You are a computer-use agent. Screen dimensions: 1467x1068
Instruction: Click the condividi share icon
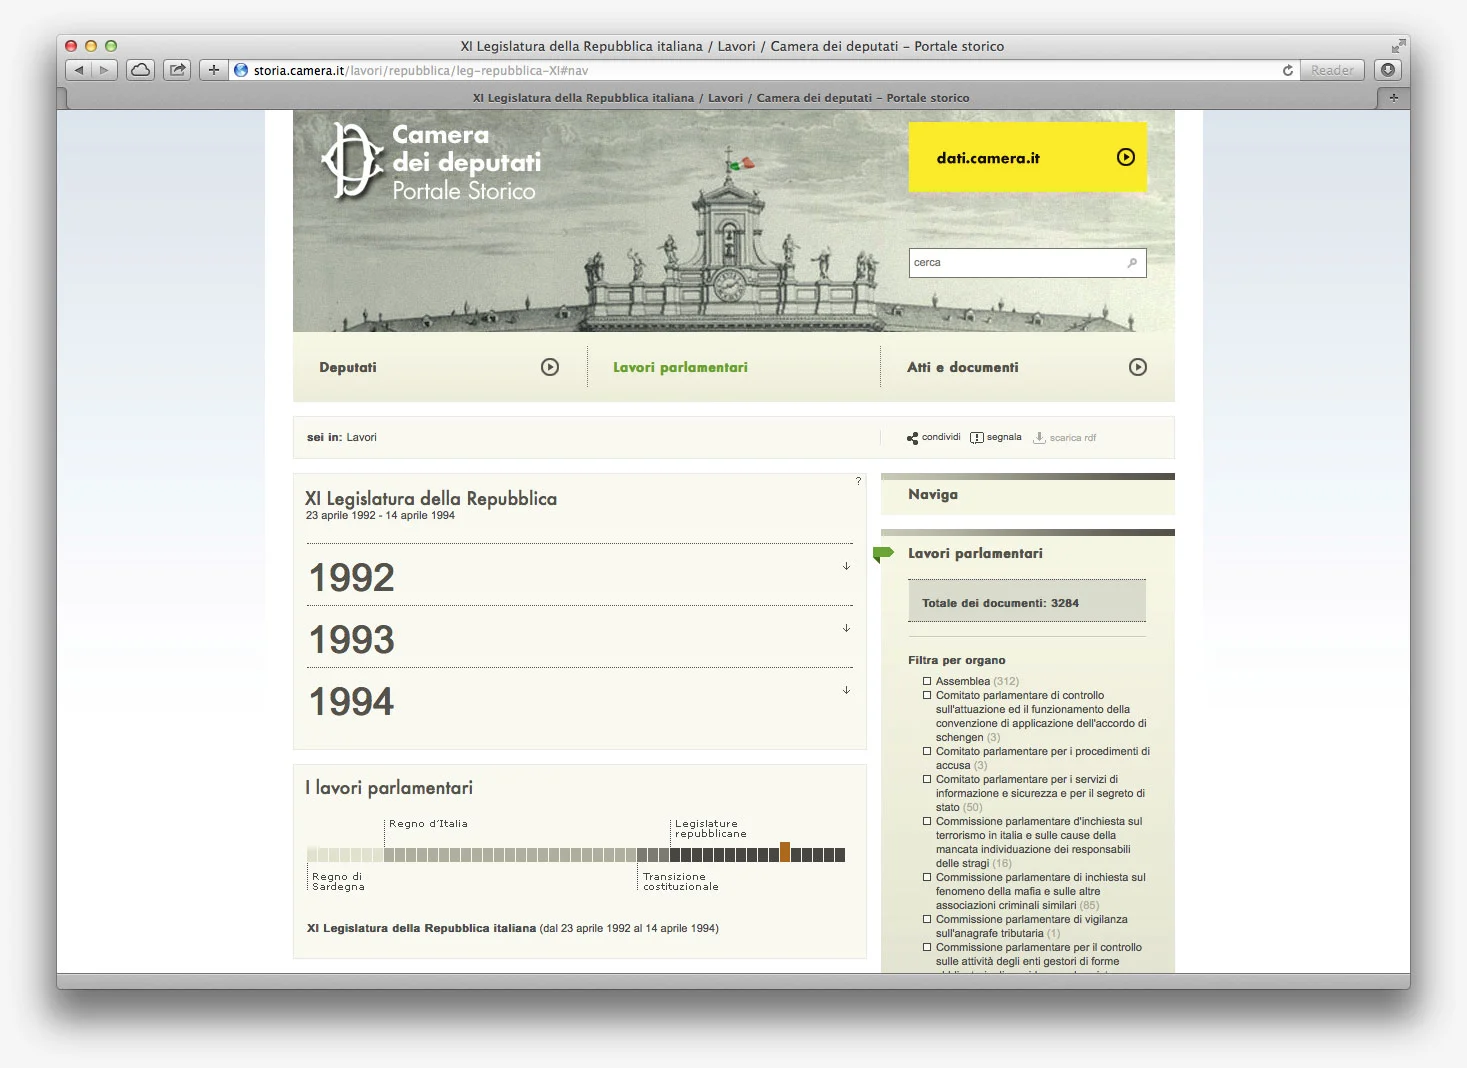click(x=912, y=438)
